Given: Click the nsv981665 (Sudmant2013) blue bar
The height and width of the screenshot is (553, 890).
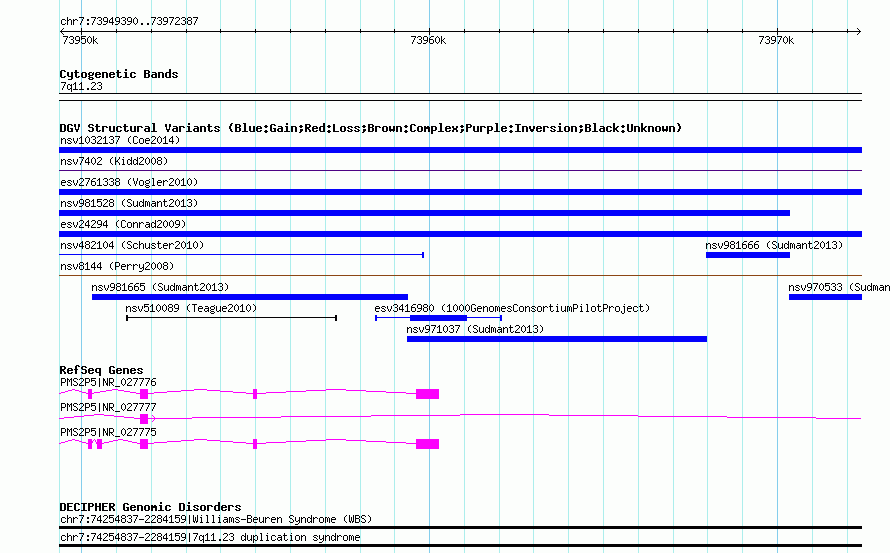Looking at the screenshot, I should click(250, 297).
